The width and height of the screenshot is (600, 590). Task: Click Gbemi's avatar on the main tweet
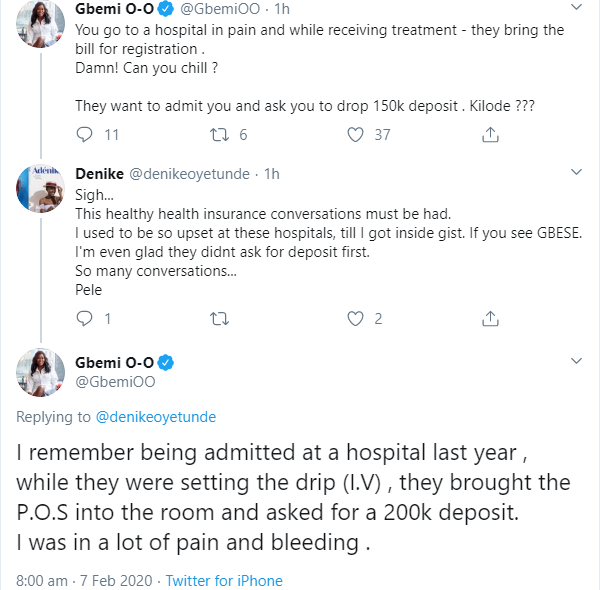click(x=39, y=372)
